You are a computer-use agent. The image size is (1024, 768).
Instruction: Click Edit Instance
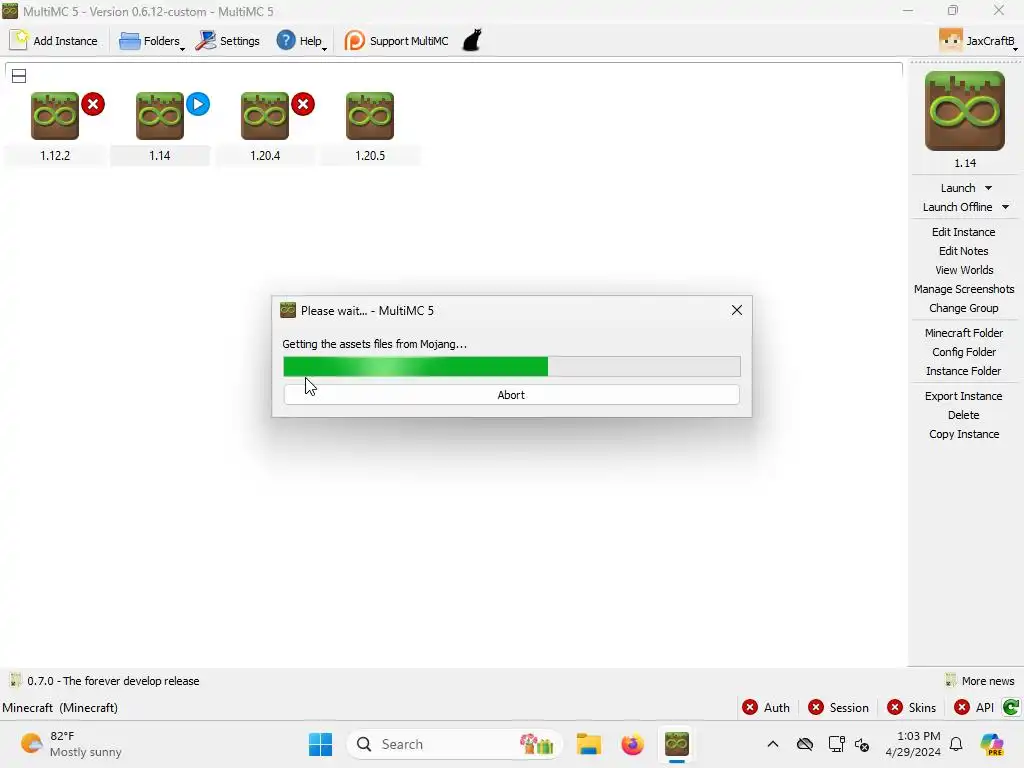click(x=963, y=232)
